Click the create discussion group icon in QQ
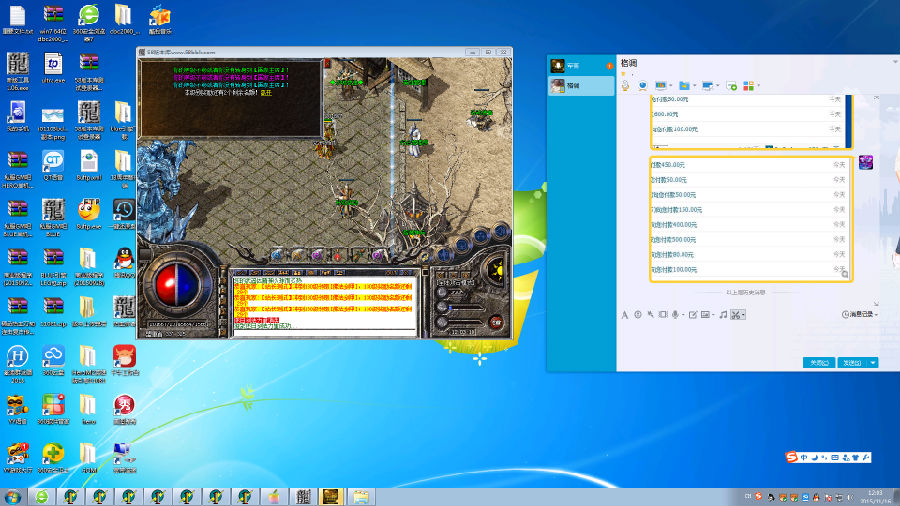The width and height of the screenshot is (900, 506). tap(731, 85)
